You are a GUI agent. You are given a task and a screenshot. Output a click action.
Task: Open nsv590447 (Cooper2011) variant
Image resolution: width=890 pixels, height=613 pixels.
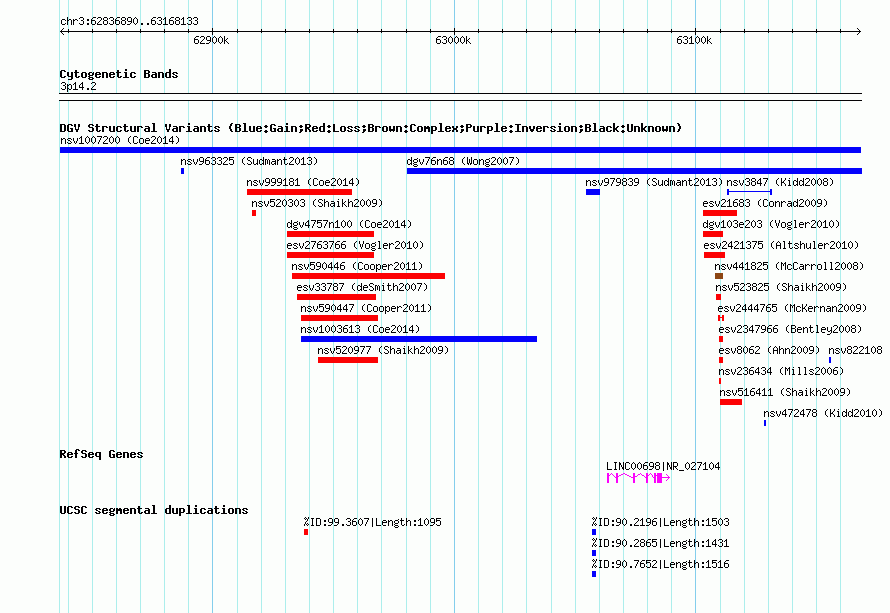(366, 308)
